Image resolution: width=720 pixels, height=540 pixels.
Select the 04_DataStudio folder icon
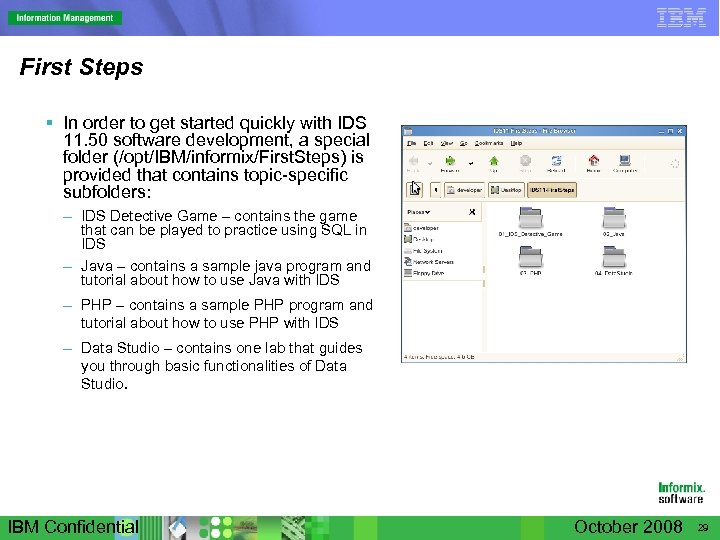point(614,257)
